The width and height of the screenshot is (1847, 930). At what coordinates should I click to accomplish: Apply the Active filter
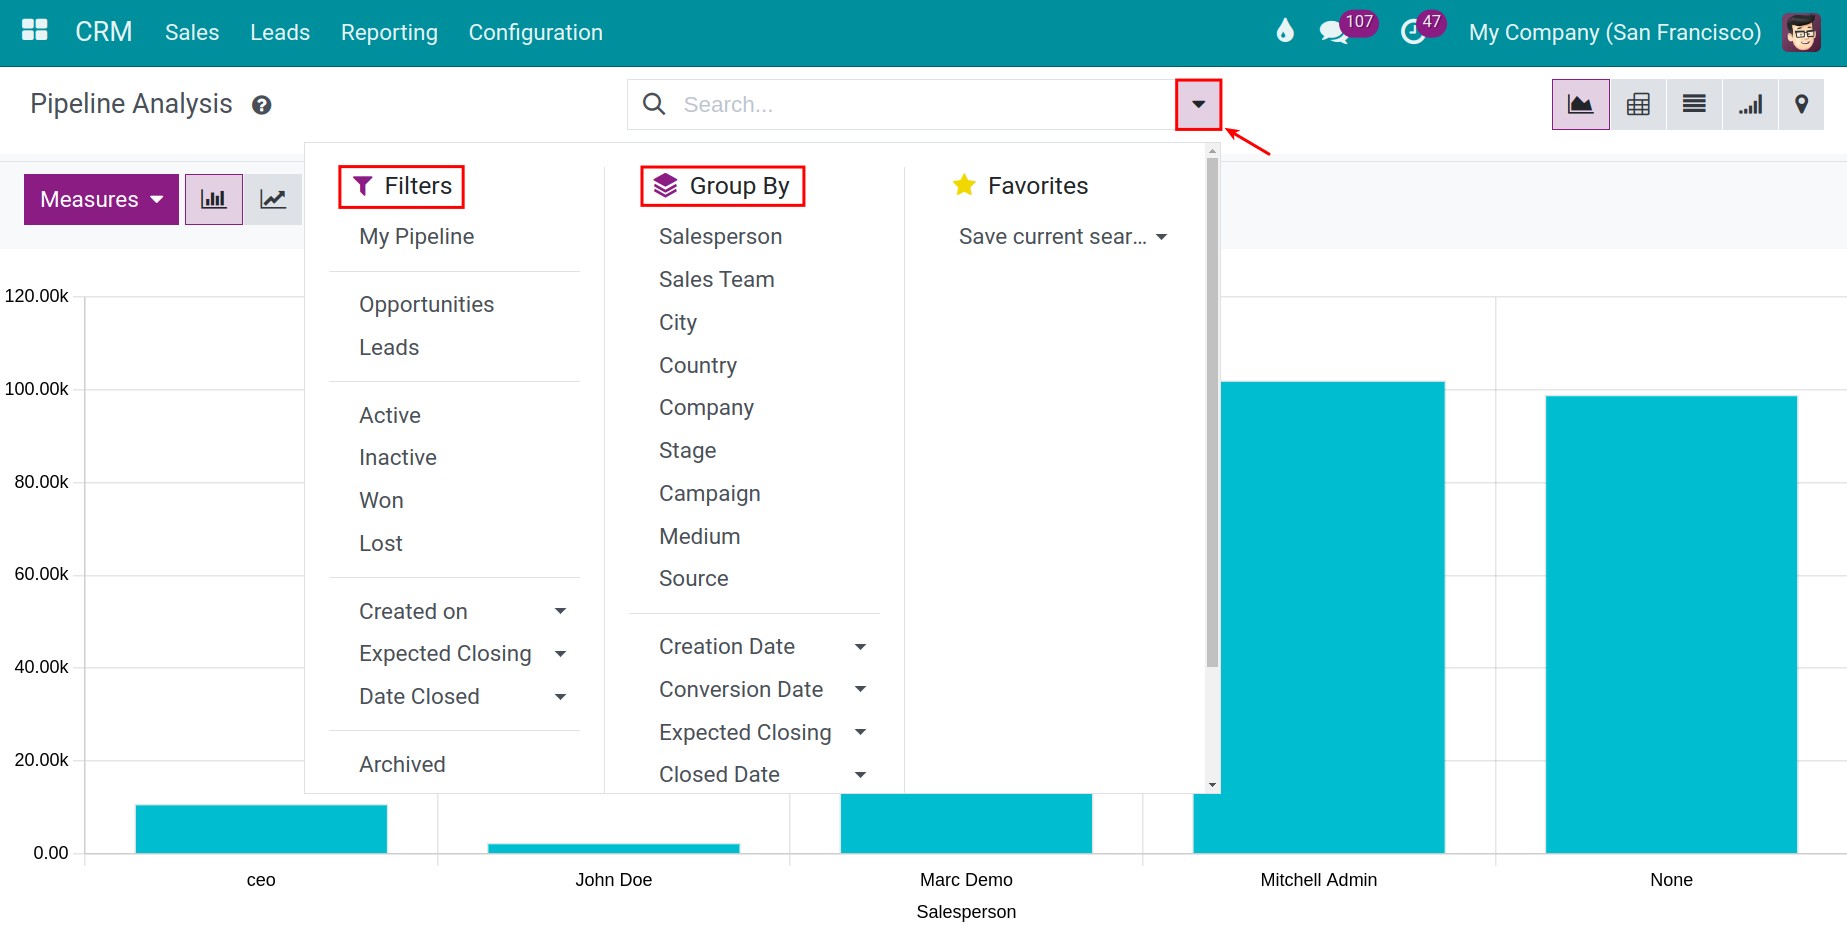coord(390,415)
